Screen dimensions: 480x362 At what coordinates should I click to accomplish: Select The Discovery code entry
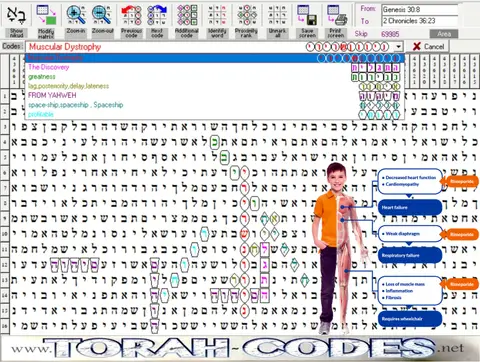click(215, 67)
